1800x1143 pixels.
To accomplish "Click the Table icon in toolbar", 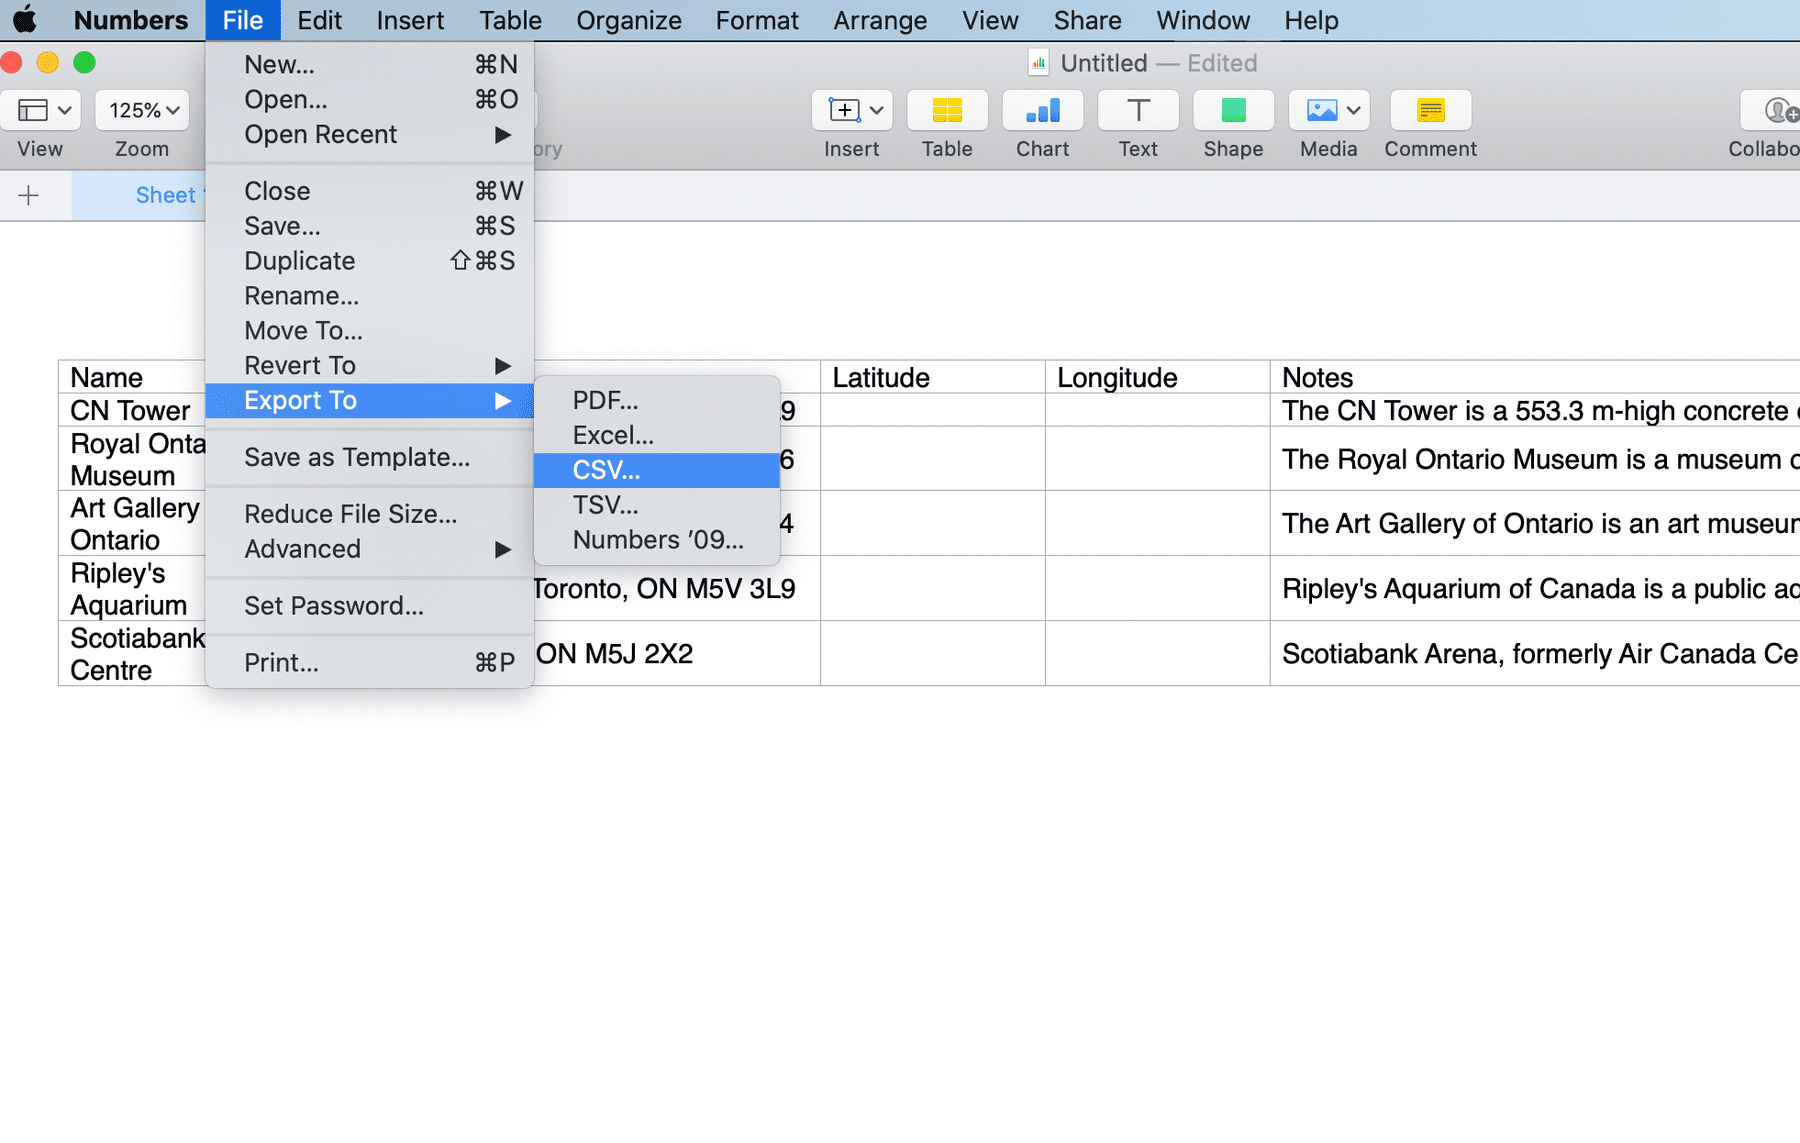I will (946, 110).
